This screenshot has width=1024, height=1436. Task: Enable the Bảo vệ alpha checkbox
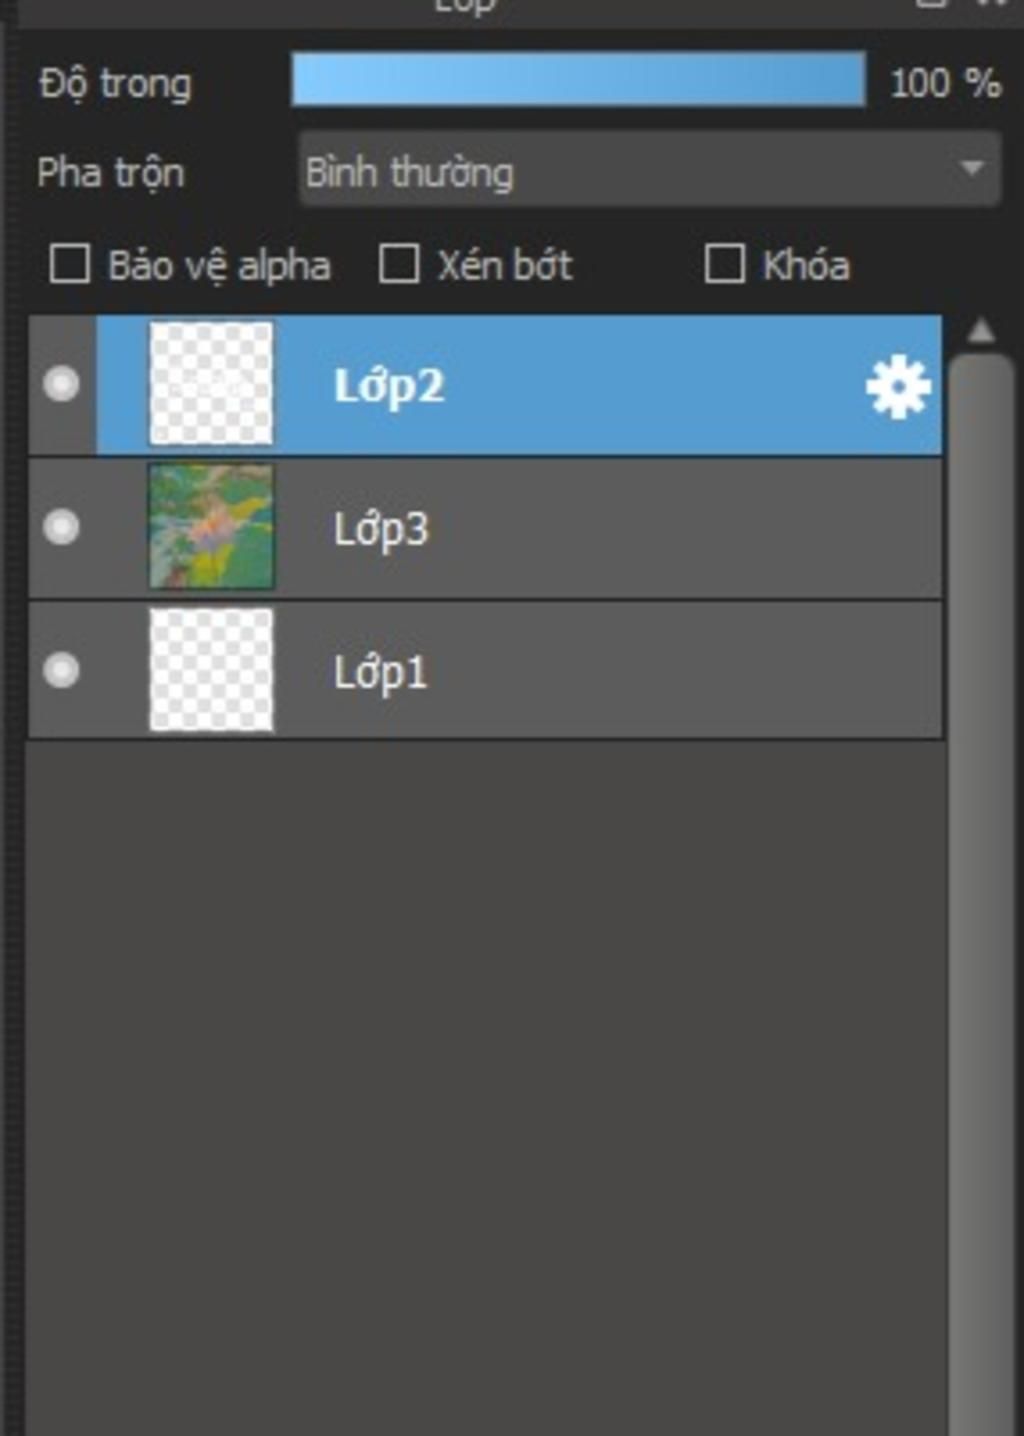click(70, 265)
